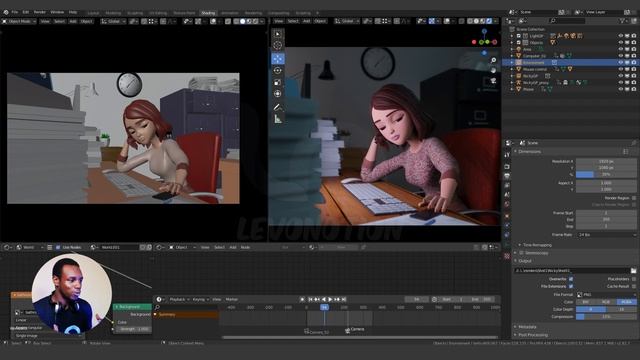Disable rendering for Area light camera icon
The width and height of the screenshot is (640, 360).
(x=633, y=49)
